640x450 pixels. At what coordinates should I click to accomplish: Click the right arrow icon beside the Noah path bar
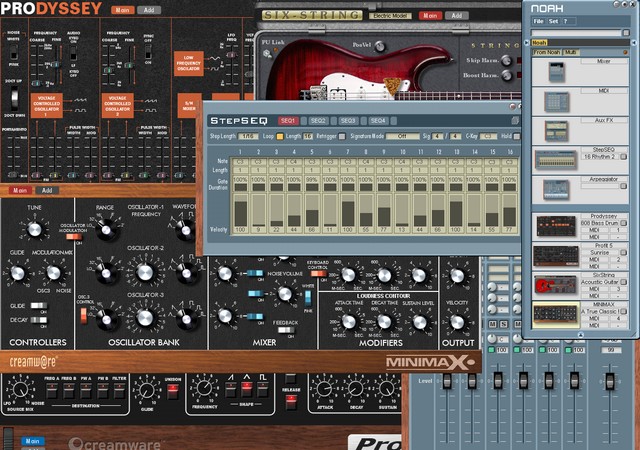(527, 42)
